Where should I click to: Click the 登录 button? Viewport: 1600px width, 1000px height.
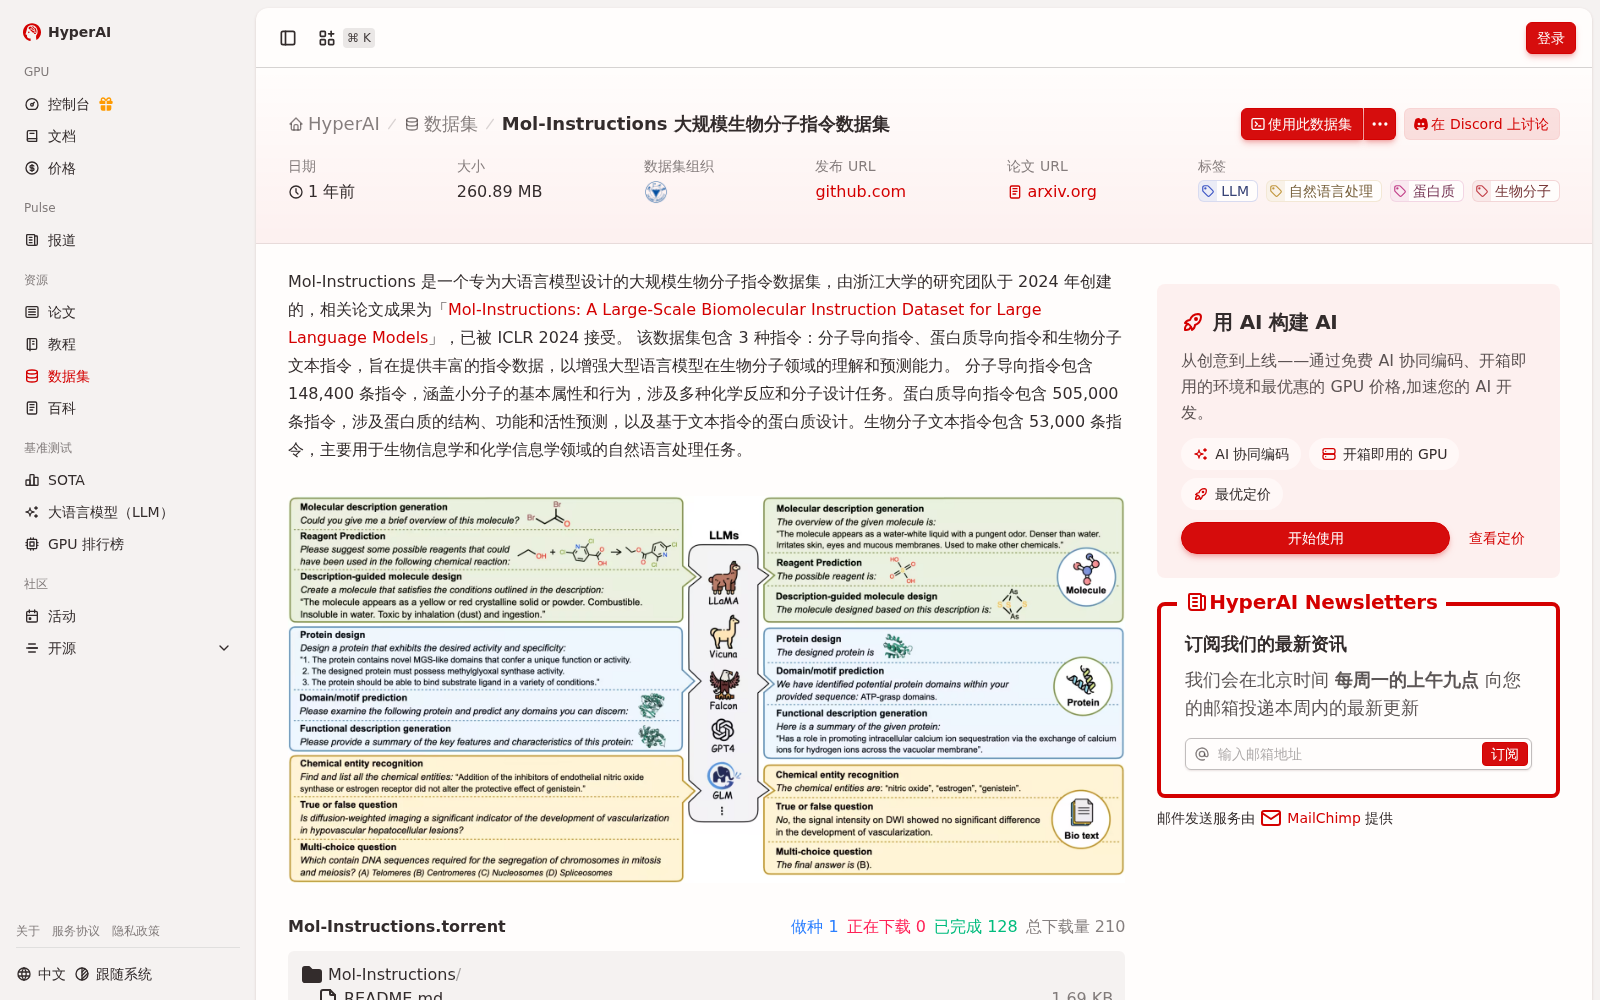coord(1551,38)
